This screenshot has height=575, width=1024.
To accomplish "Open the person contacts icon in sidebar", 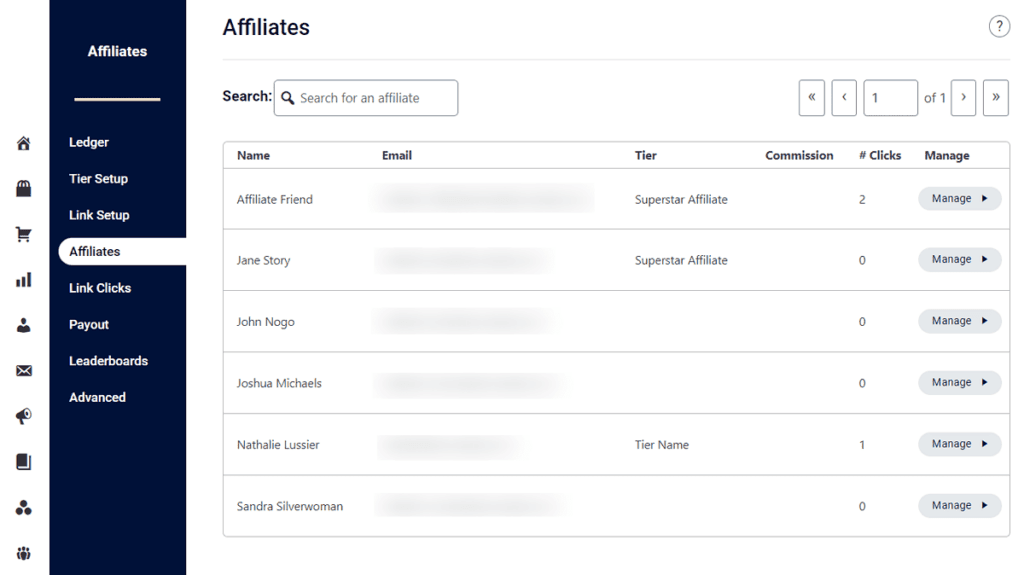I will 24,325.
